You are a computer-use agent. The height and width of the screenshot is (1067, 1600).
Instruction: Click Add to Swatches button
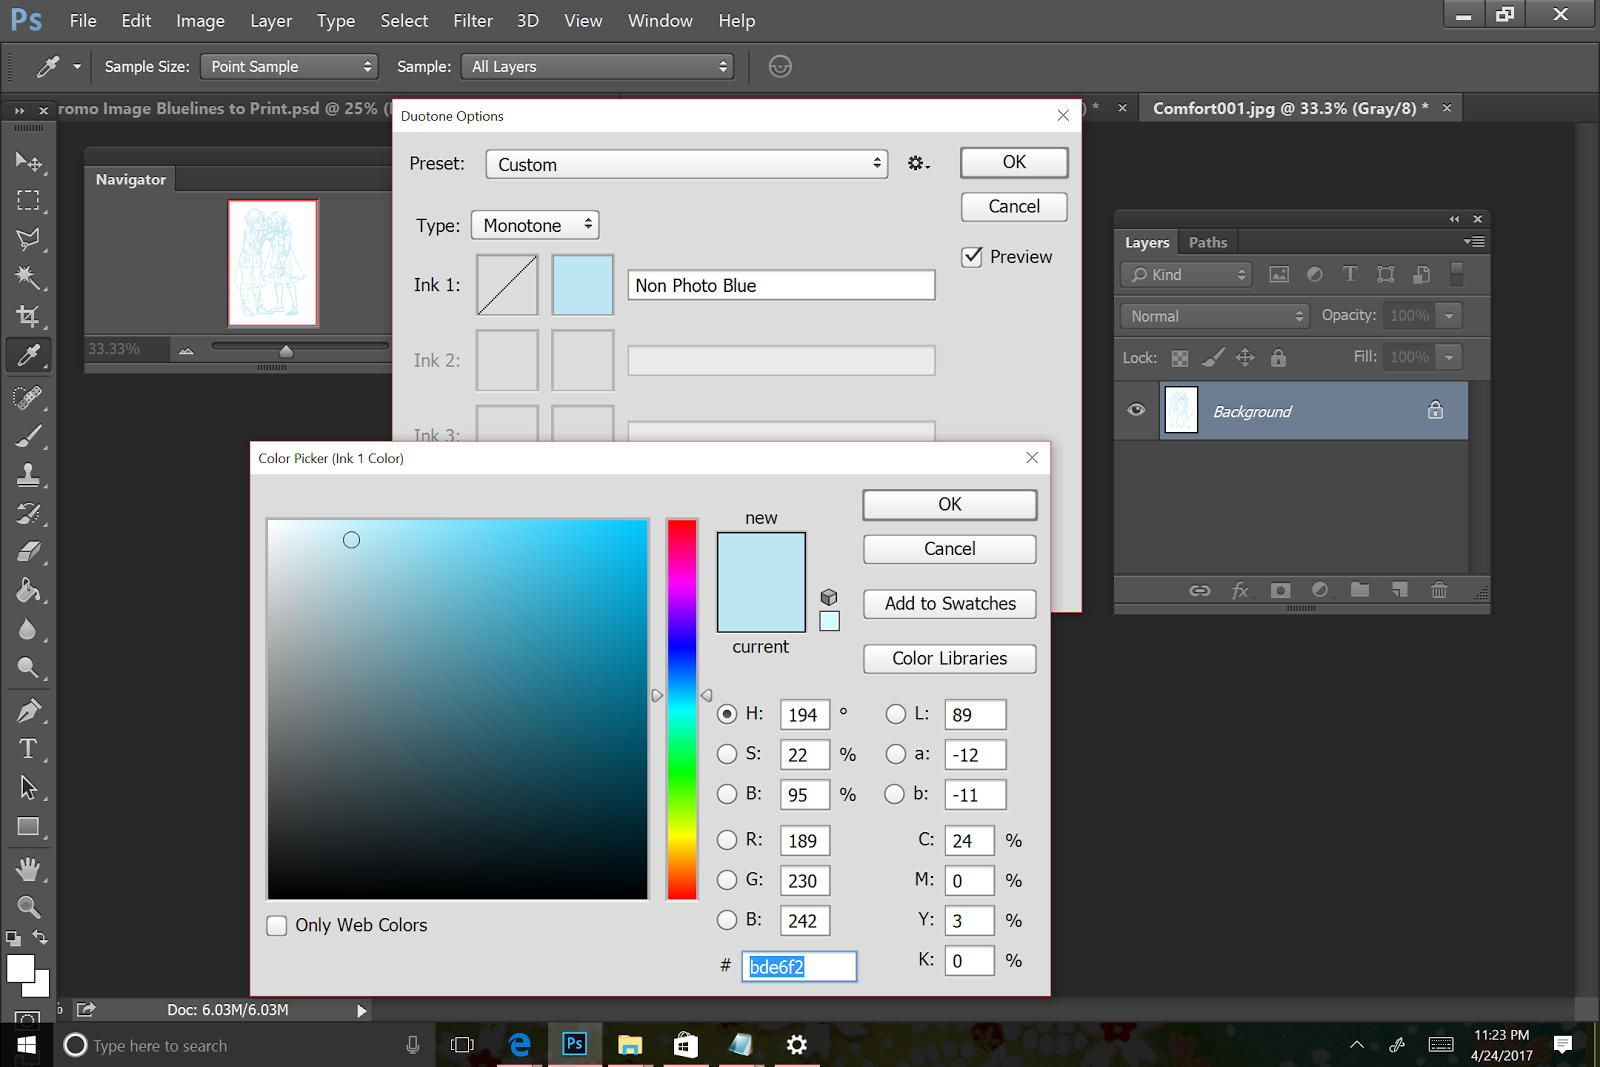pos(949,604)
